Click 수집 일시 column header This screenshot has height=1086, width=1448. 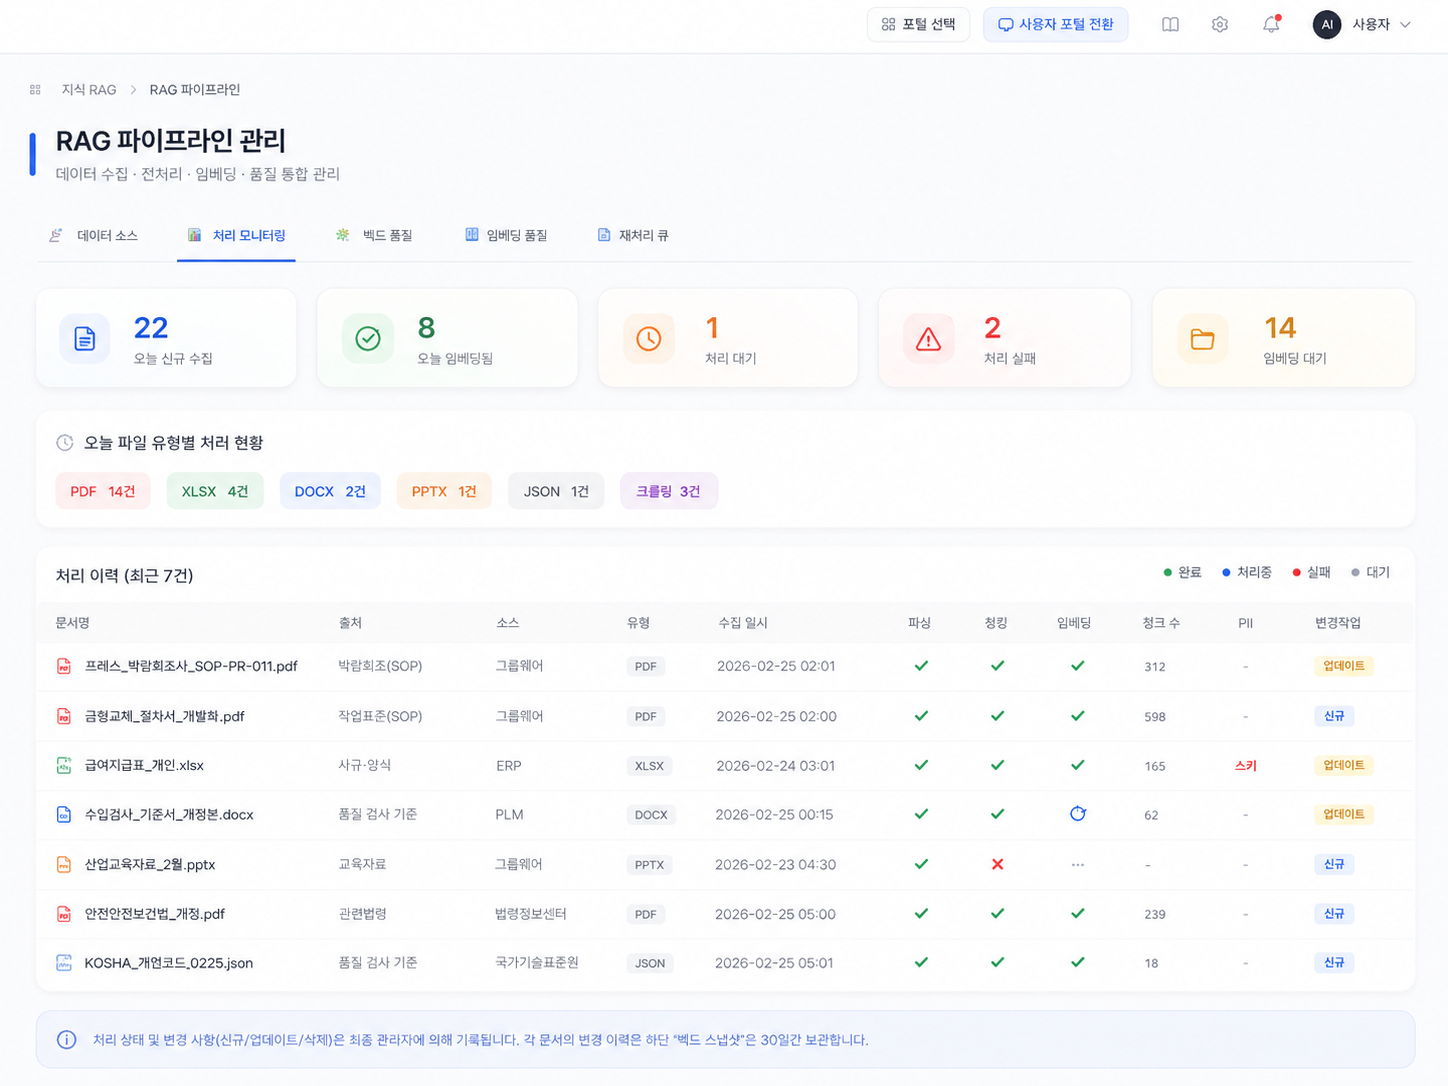pyautogui.click(x=743, y=623)
